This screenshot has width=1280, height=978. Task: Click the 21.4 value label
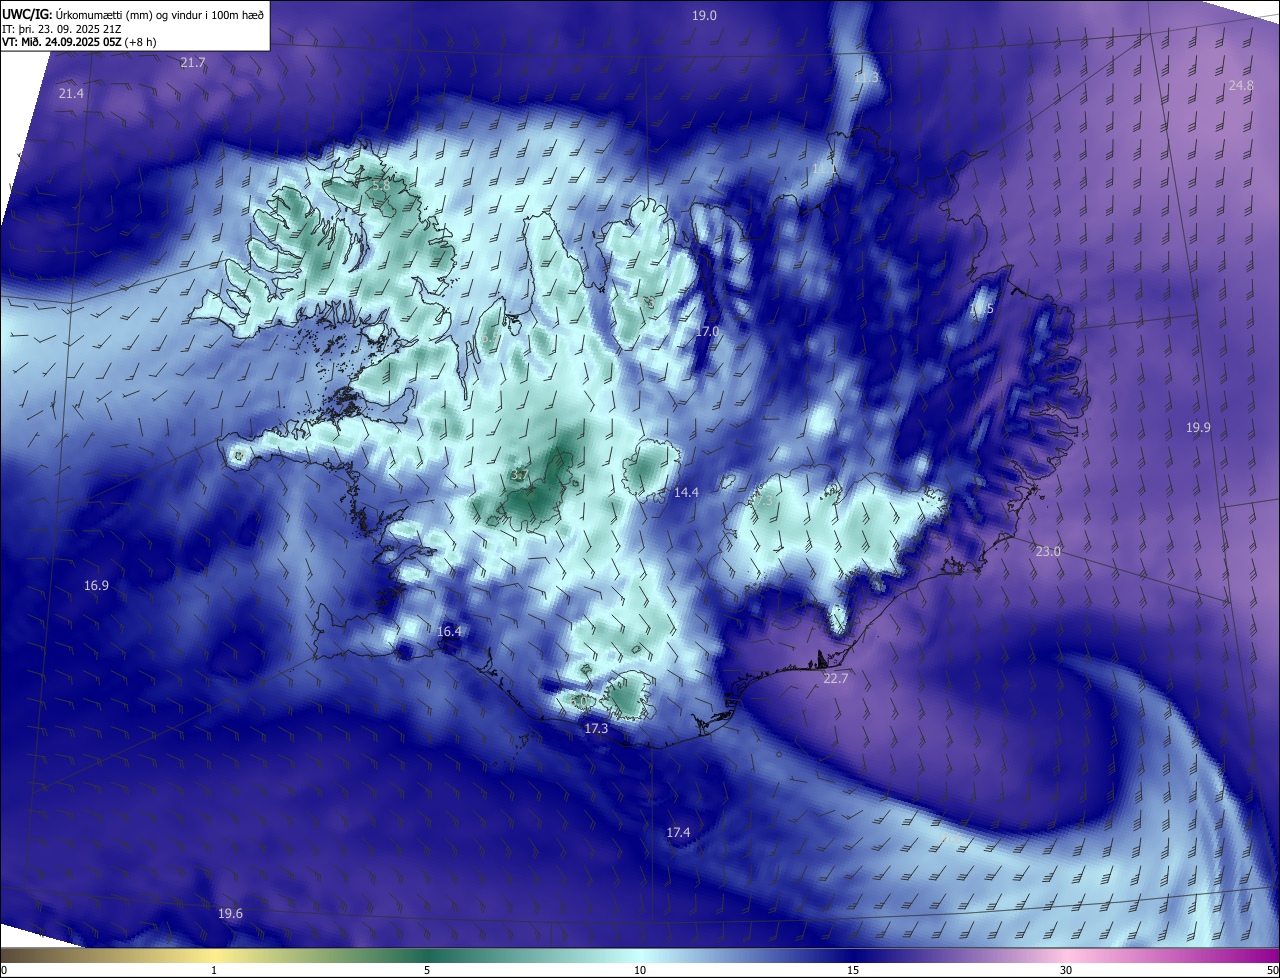(71, 93)
